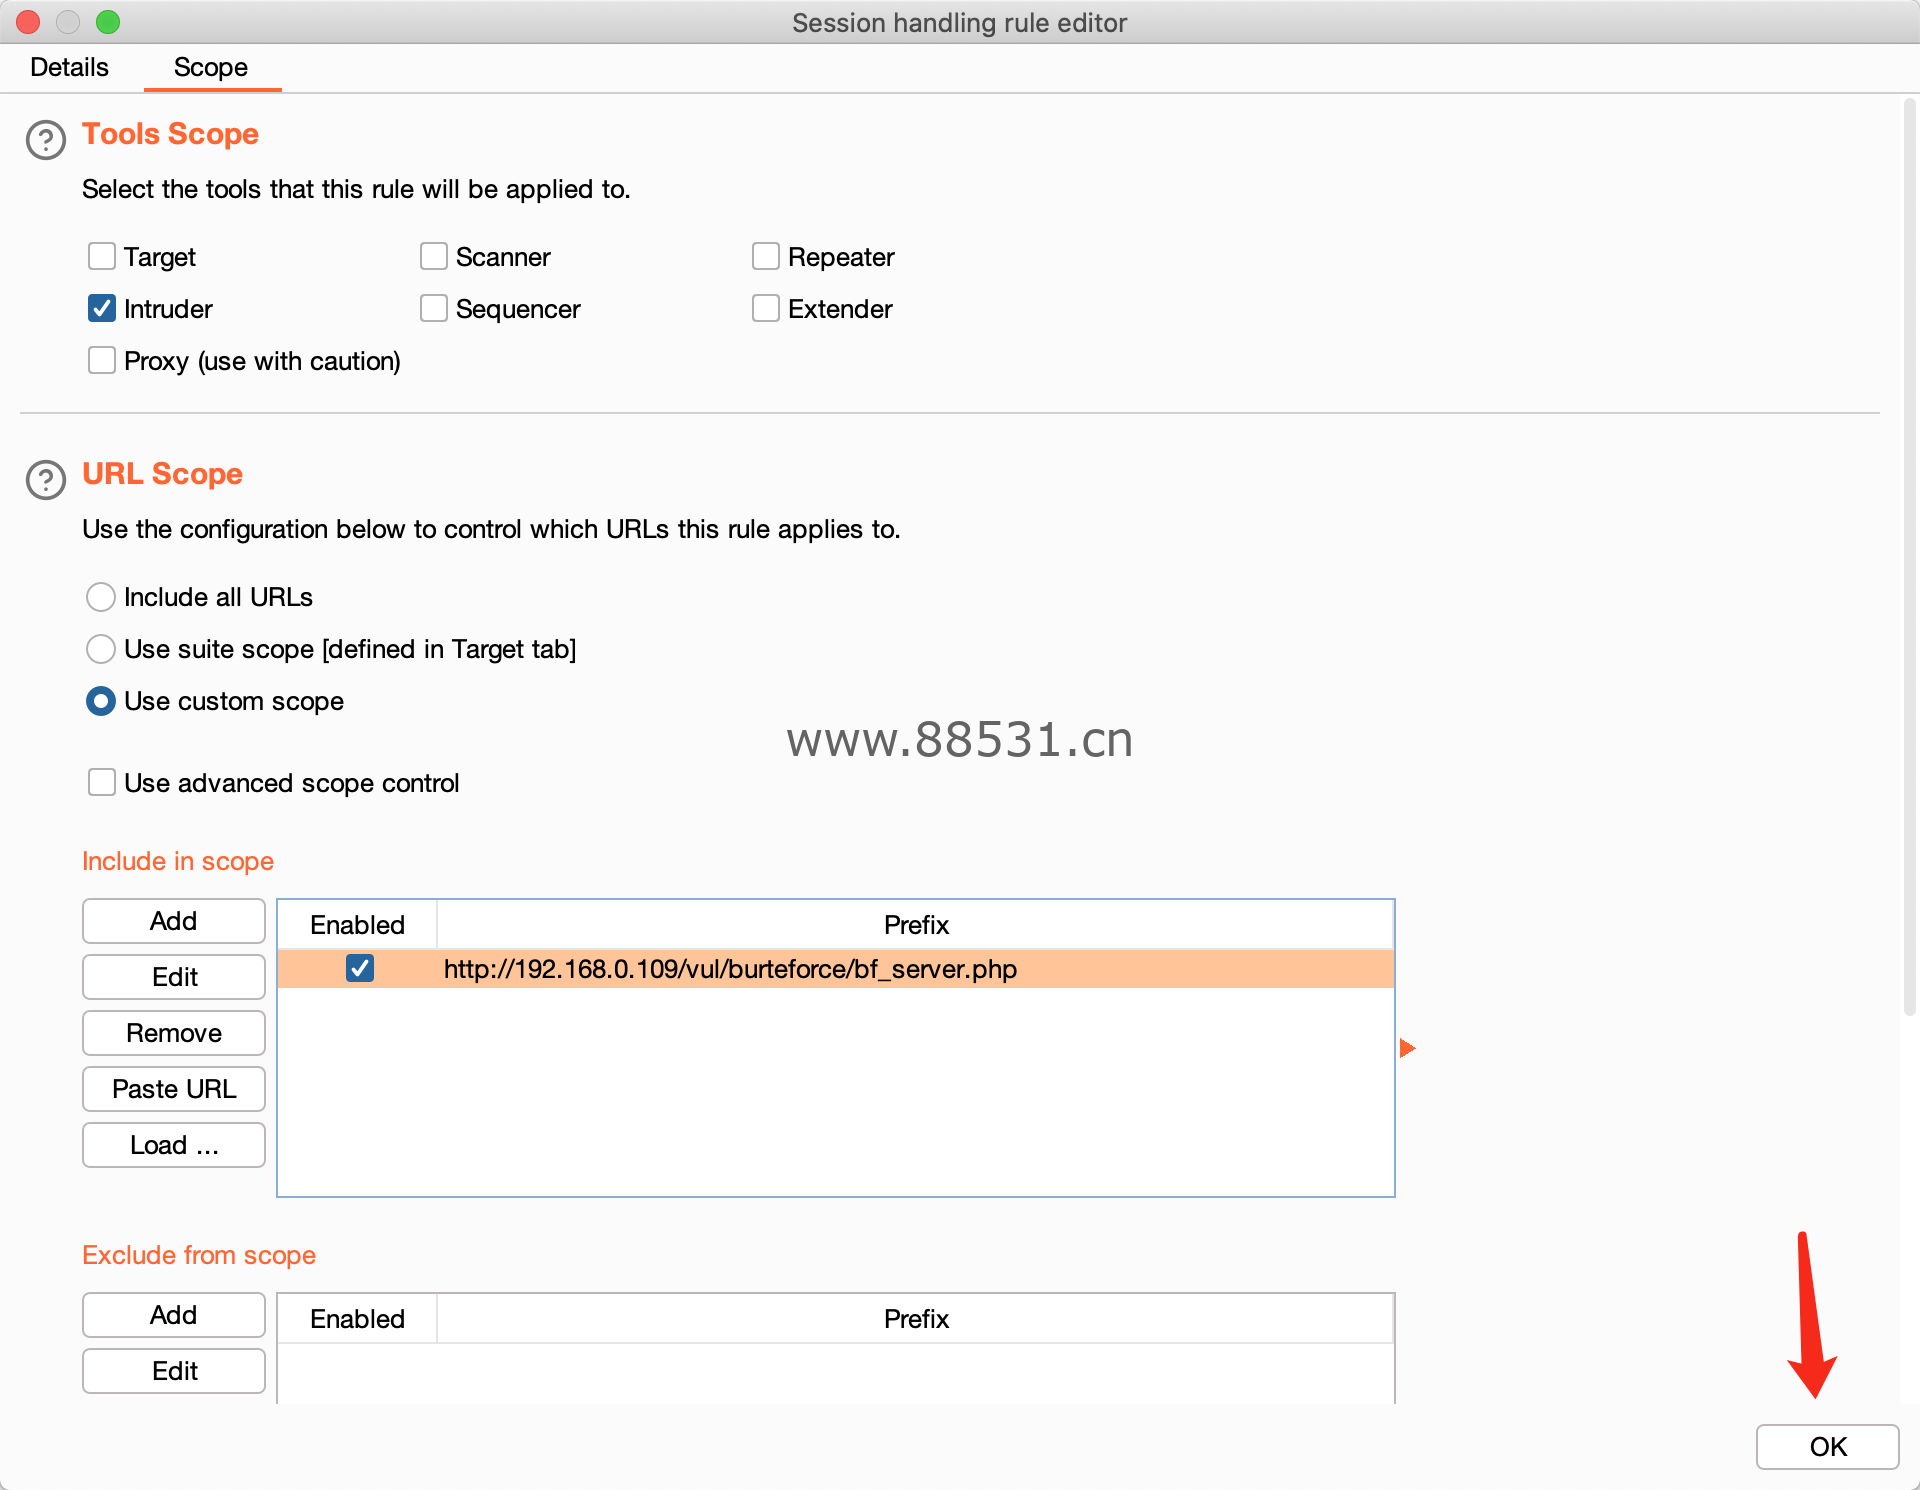Select the bf_server.php prefix URL row

(x=836, y=969)
